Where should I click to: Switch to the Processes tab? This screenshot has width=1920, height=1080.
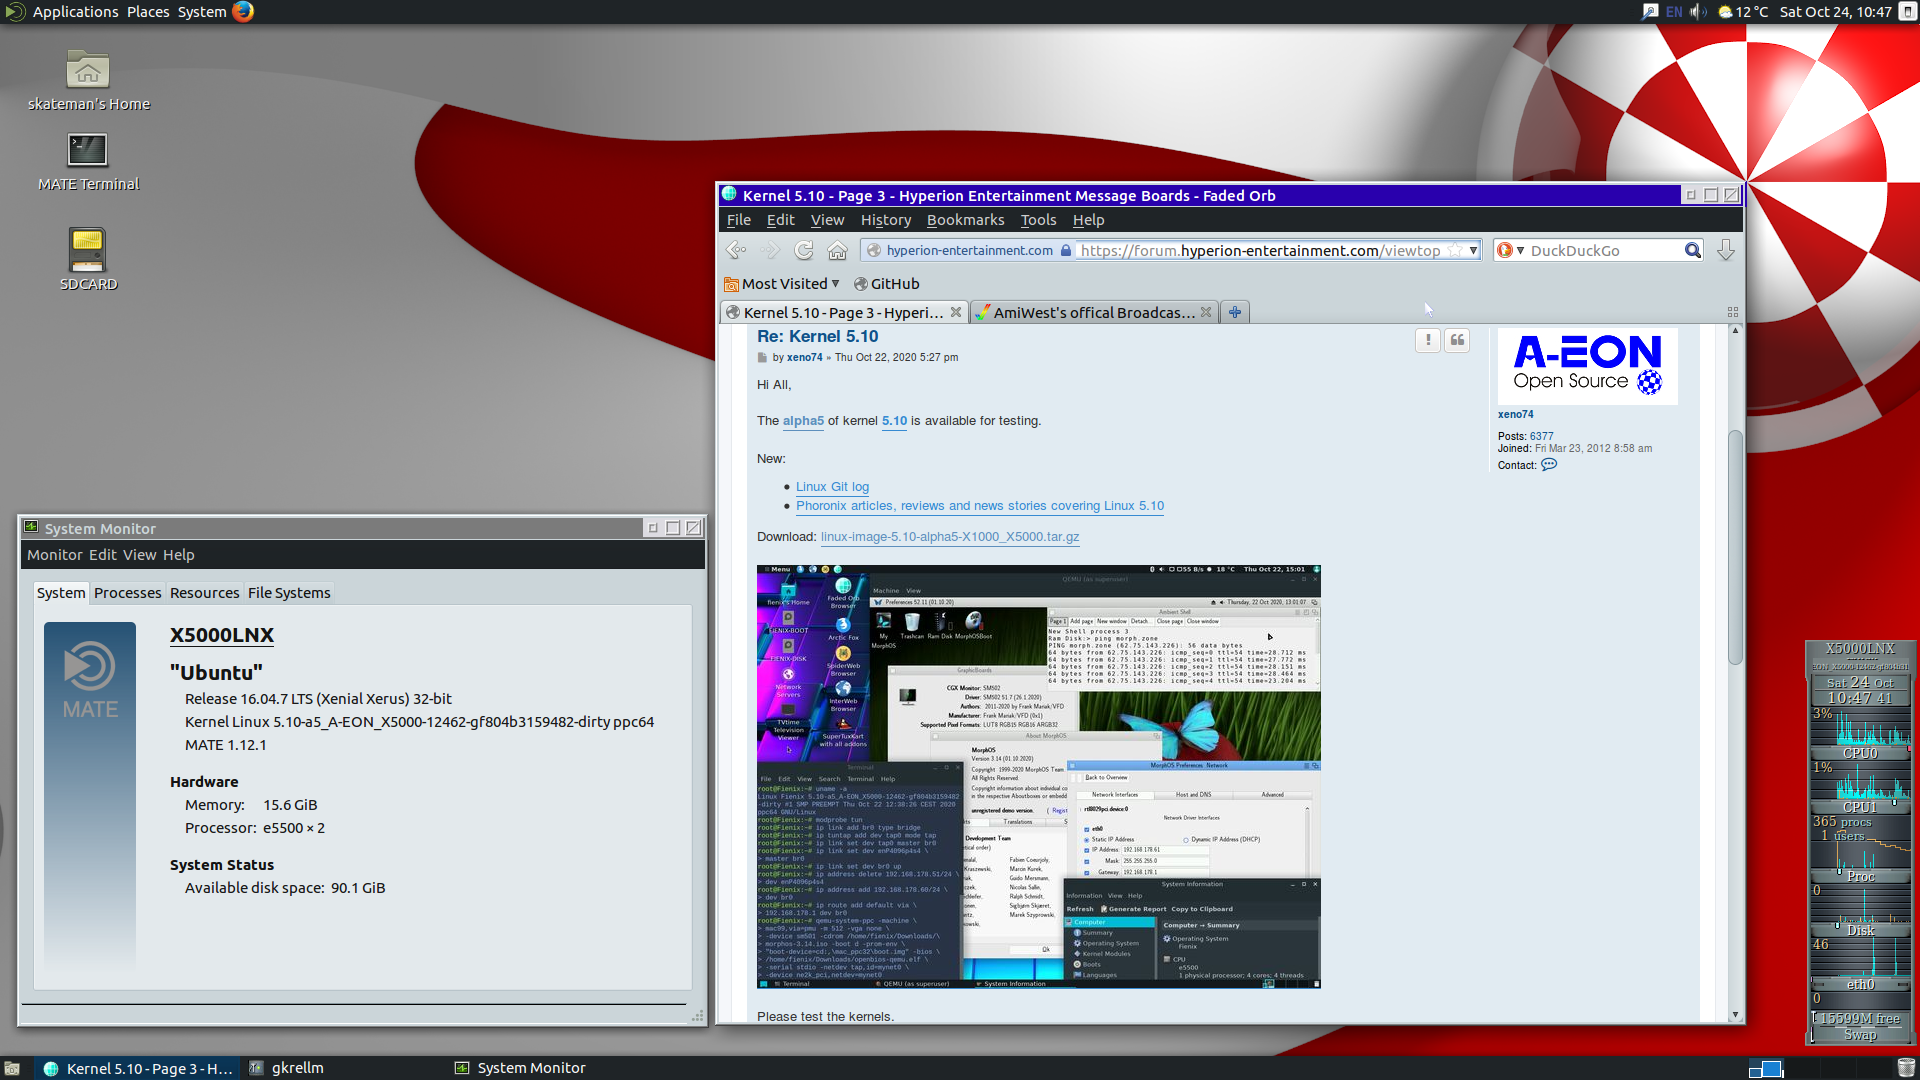pos(127,593)
